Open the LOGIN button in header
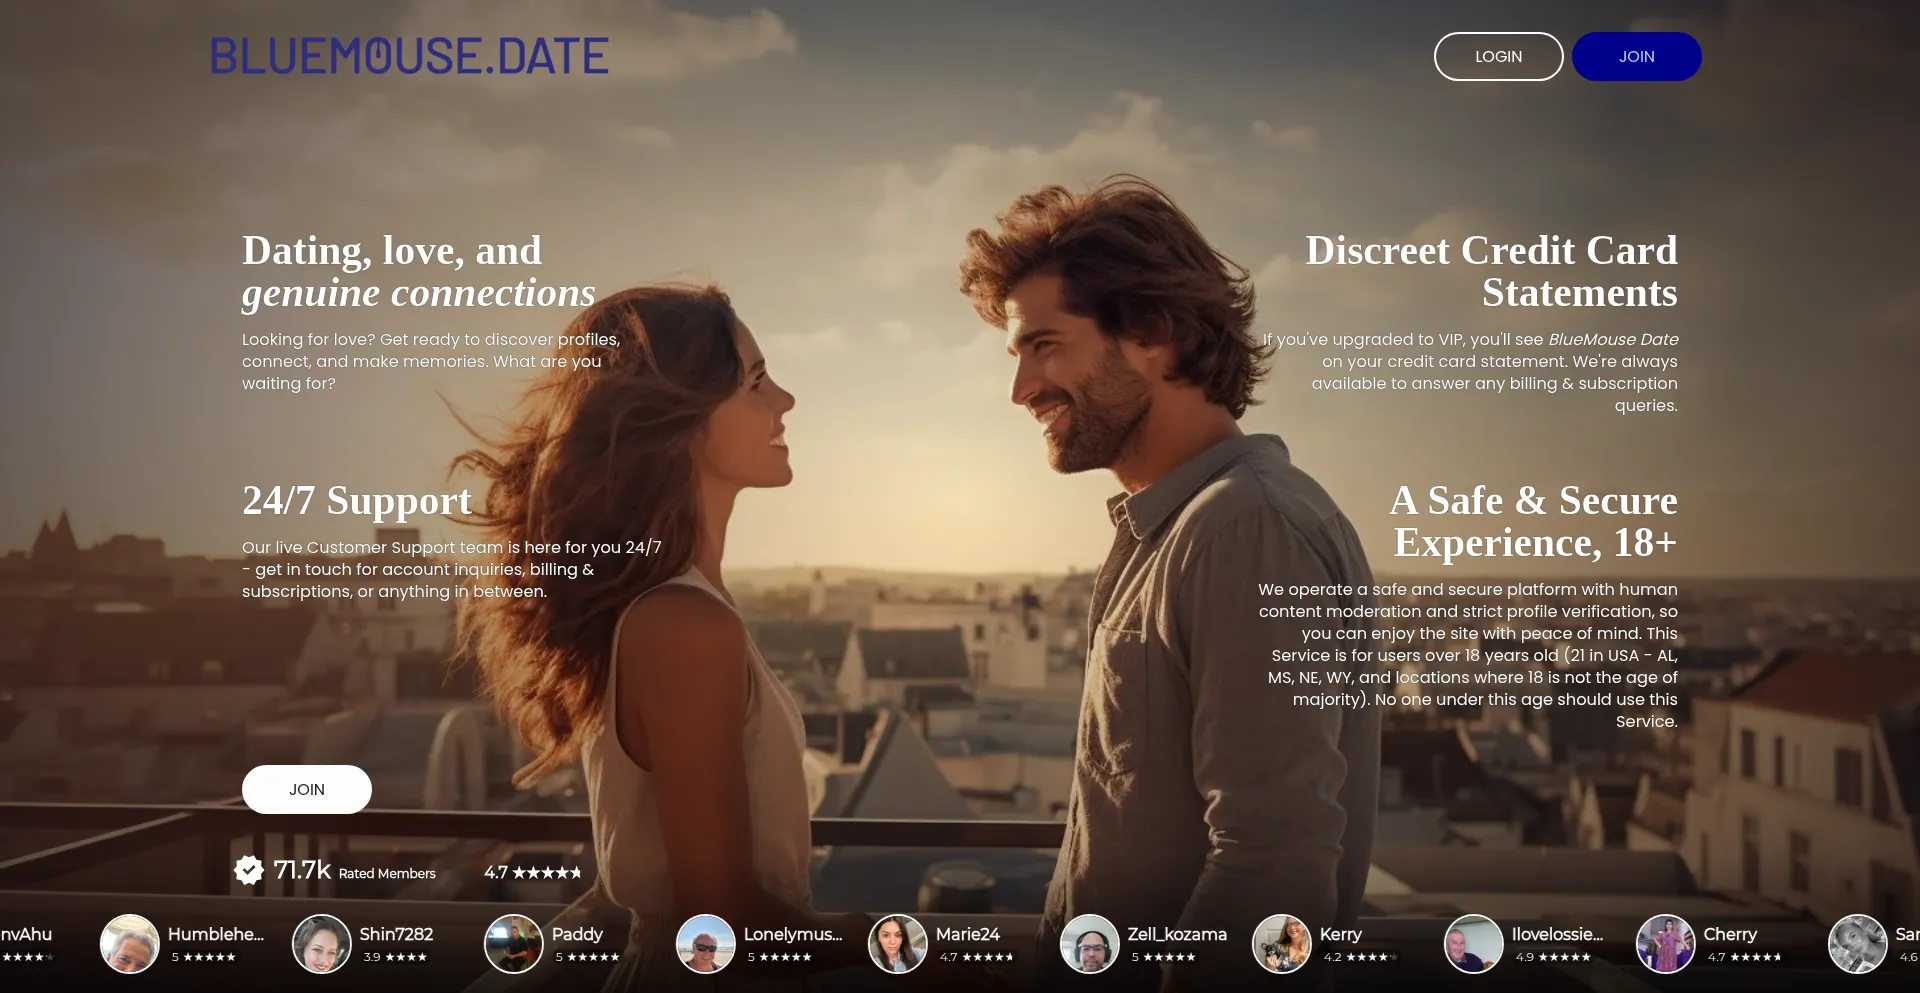 point(1498,57)
